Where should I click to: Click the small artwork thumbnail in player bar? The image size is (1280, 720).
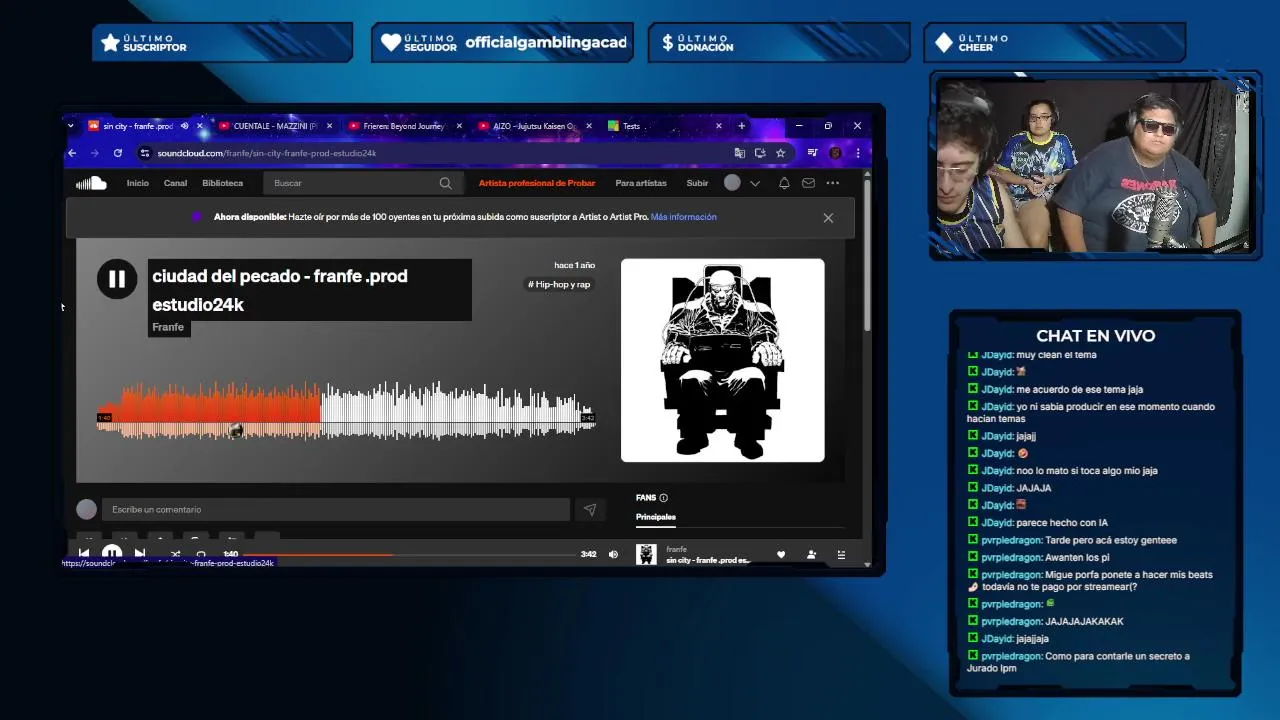coord(647,554)
